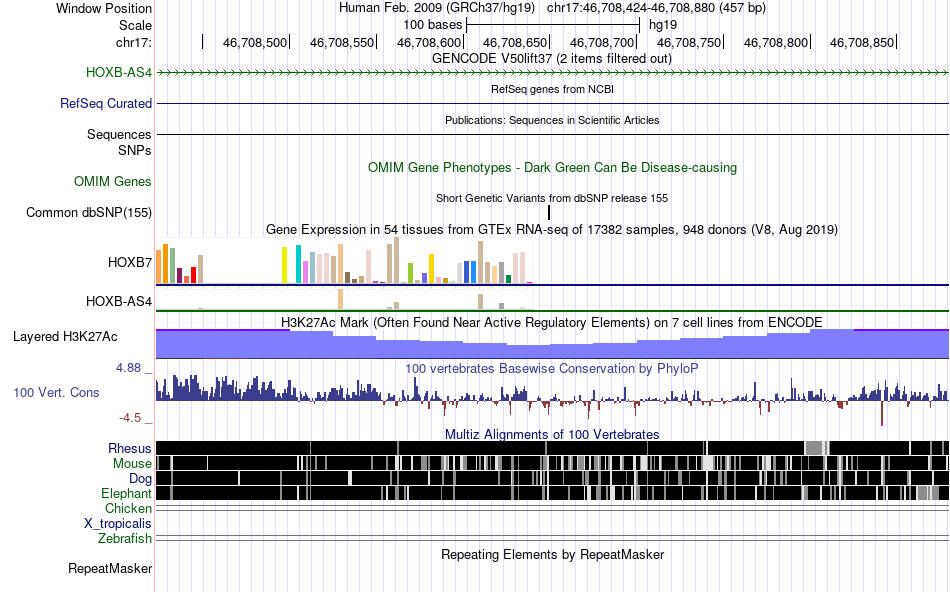Viewport: 950px width, 592px height.
Task: Click the 4.88 PhyloP upper scale value
Action: coord(128,368)
